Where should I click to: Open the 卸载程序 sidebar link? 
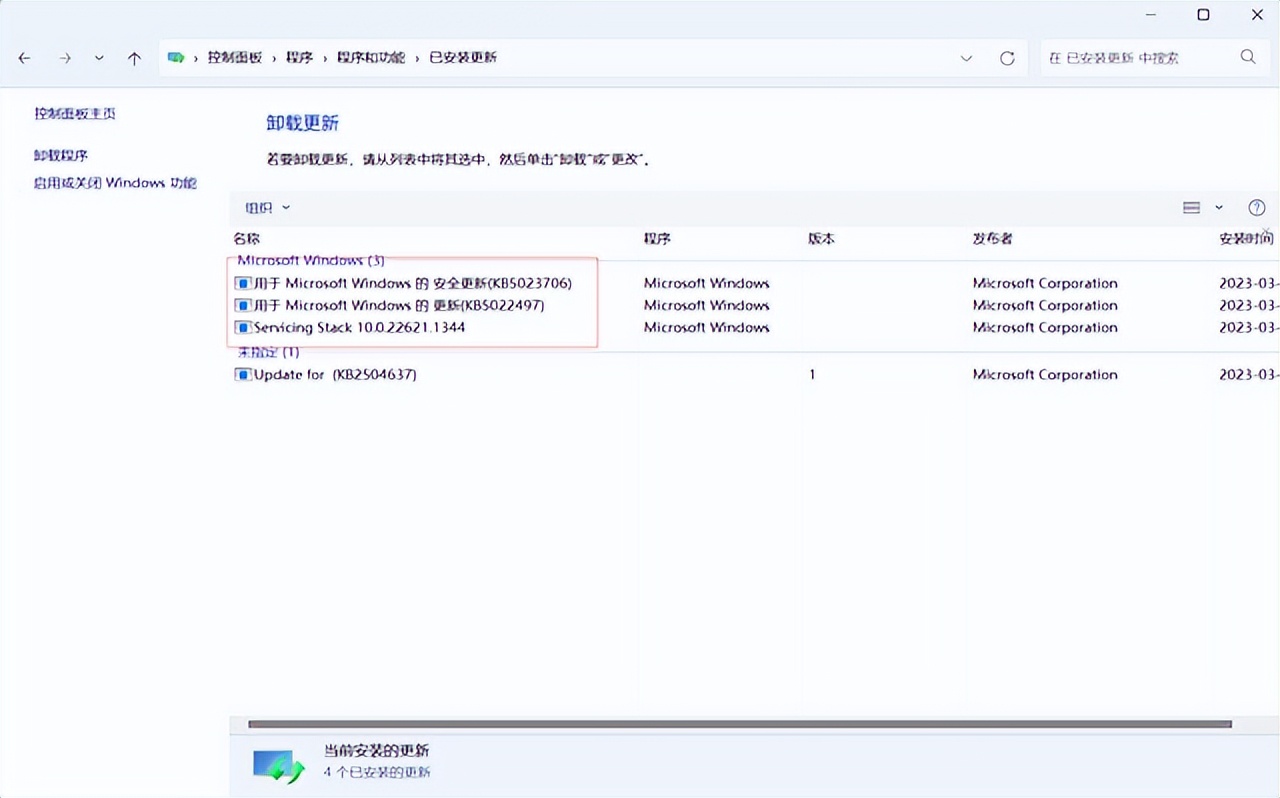pos(60,155)
